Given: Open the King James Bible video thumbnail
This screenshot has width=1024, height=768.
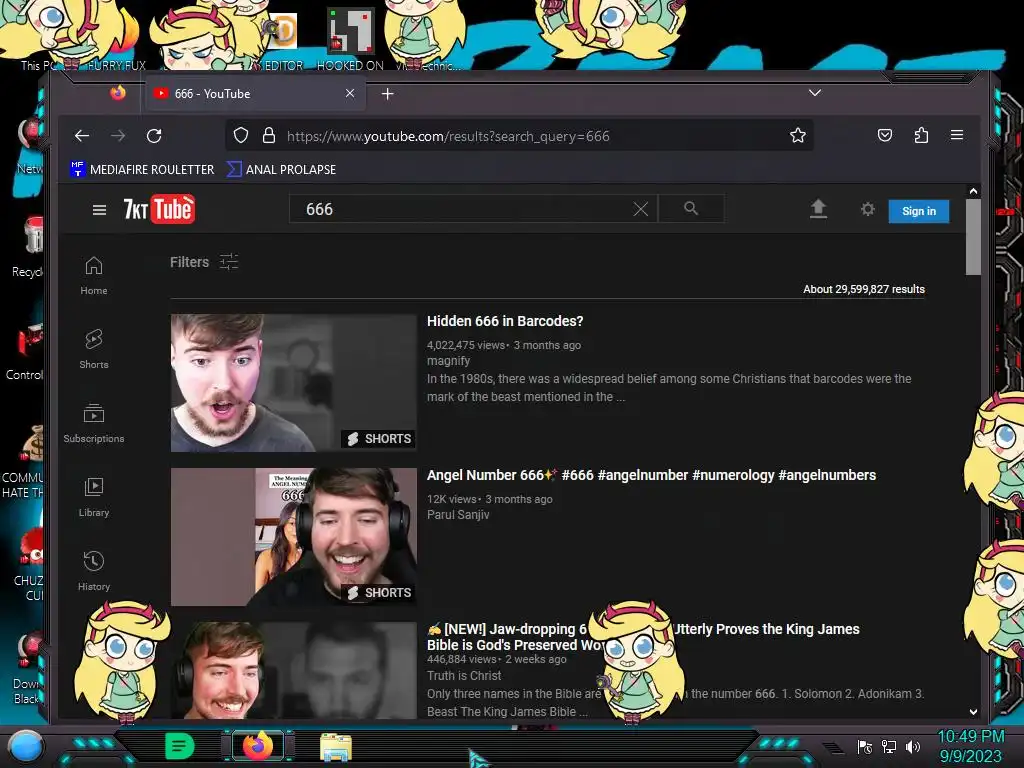Looking at the screenshot, I should pyautogui.click(x=293, y=670).
